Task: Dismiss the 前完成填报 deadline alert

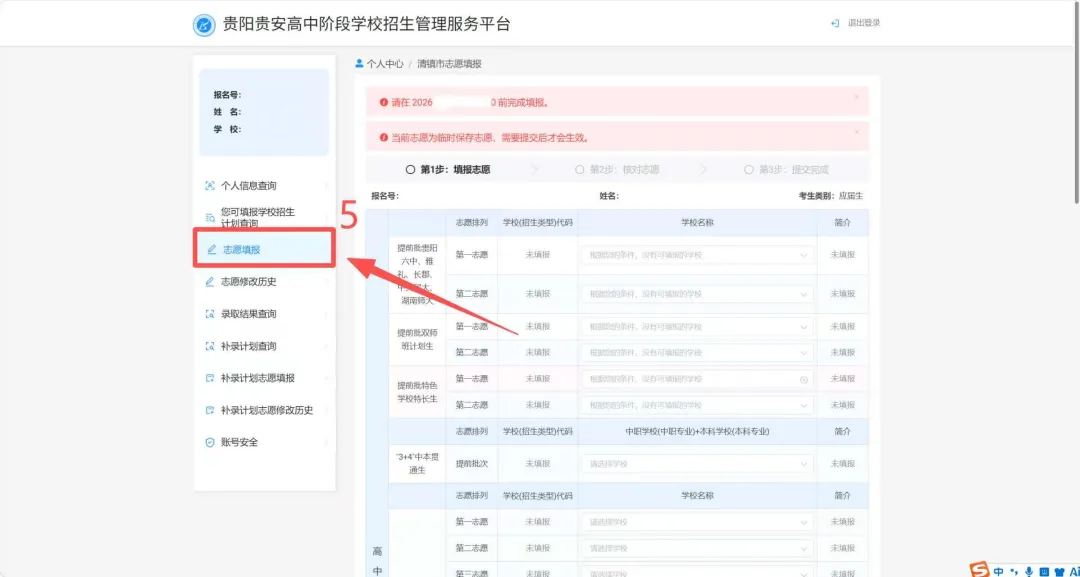Action: (857, 96)
